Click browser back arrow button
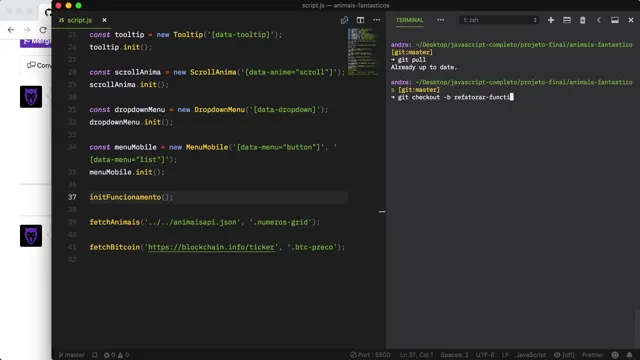 [11, 30]
